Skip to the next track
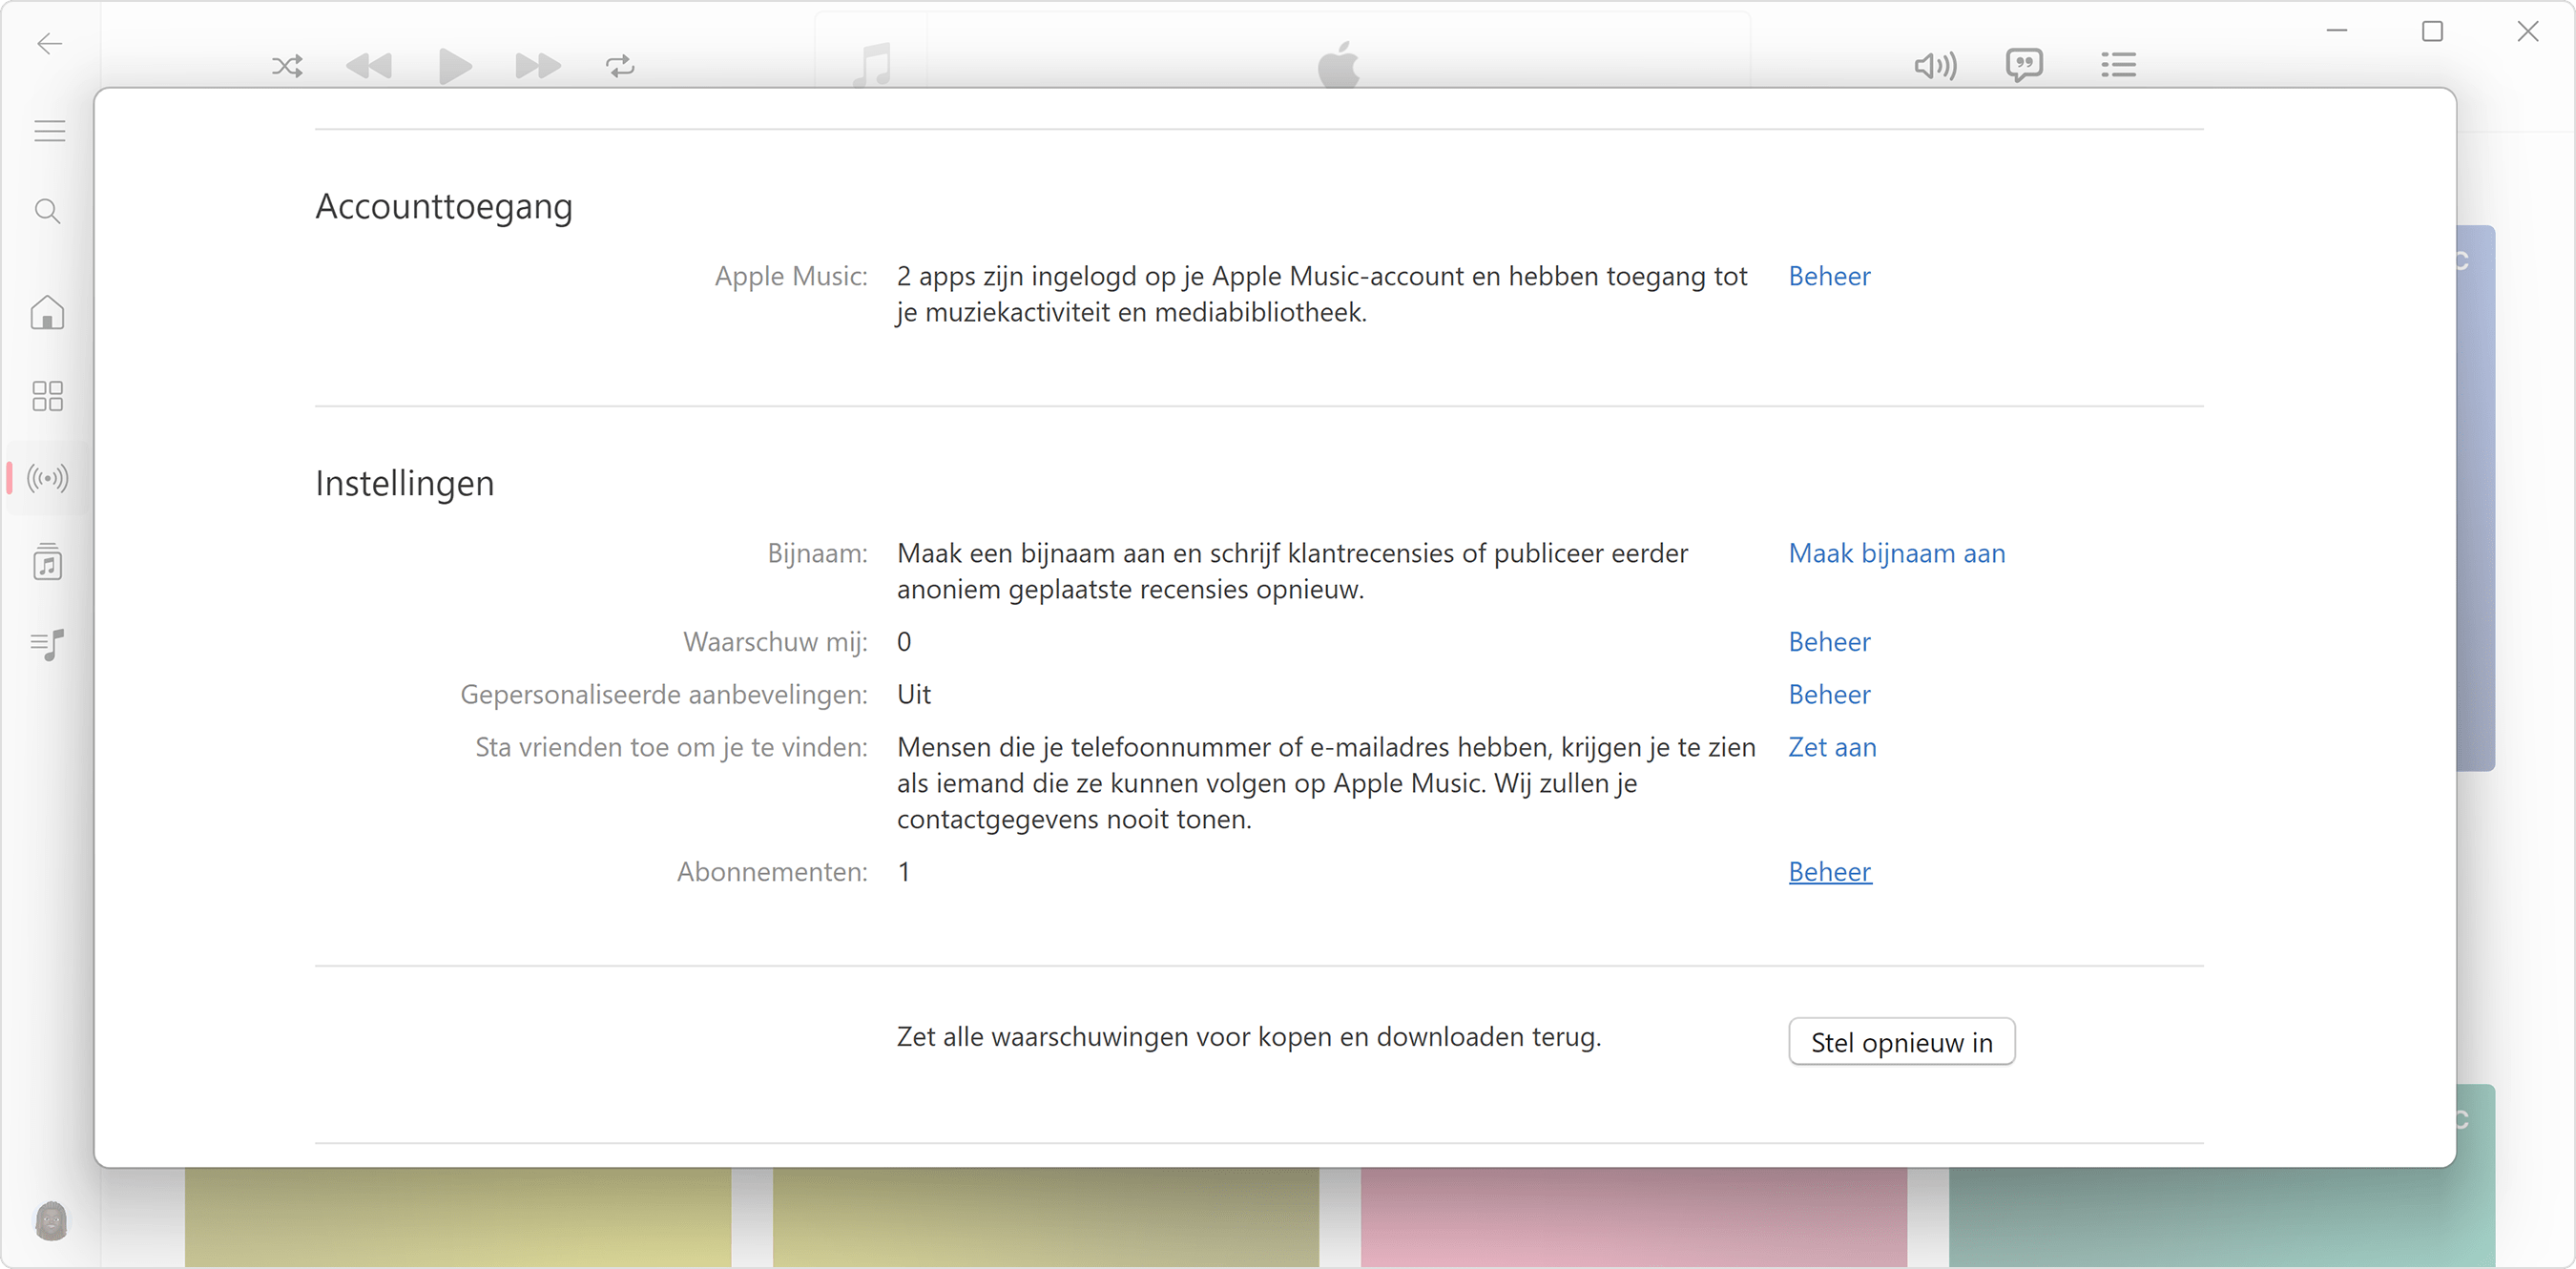 [x=537, y=66]
